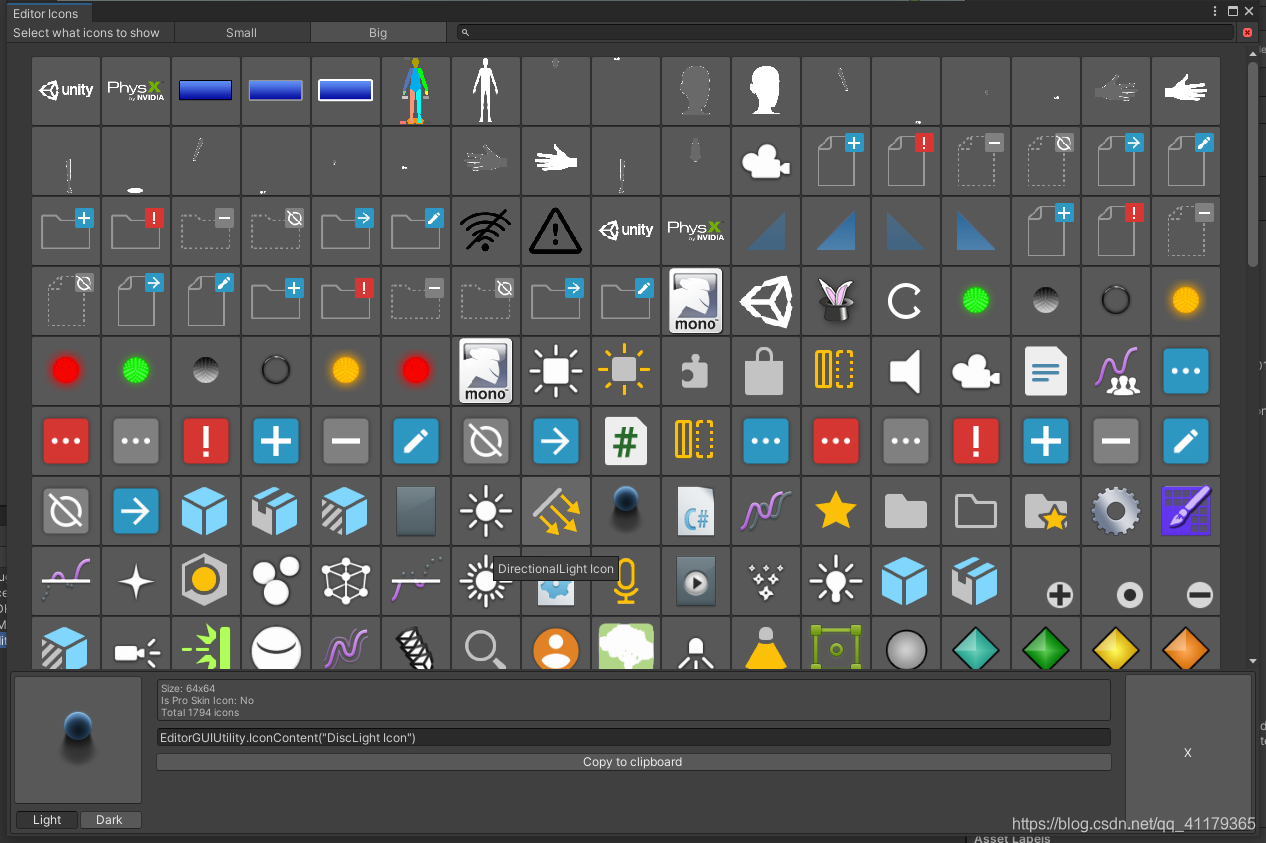Click the DiscLight preview thumbnail

[78, 740]
